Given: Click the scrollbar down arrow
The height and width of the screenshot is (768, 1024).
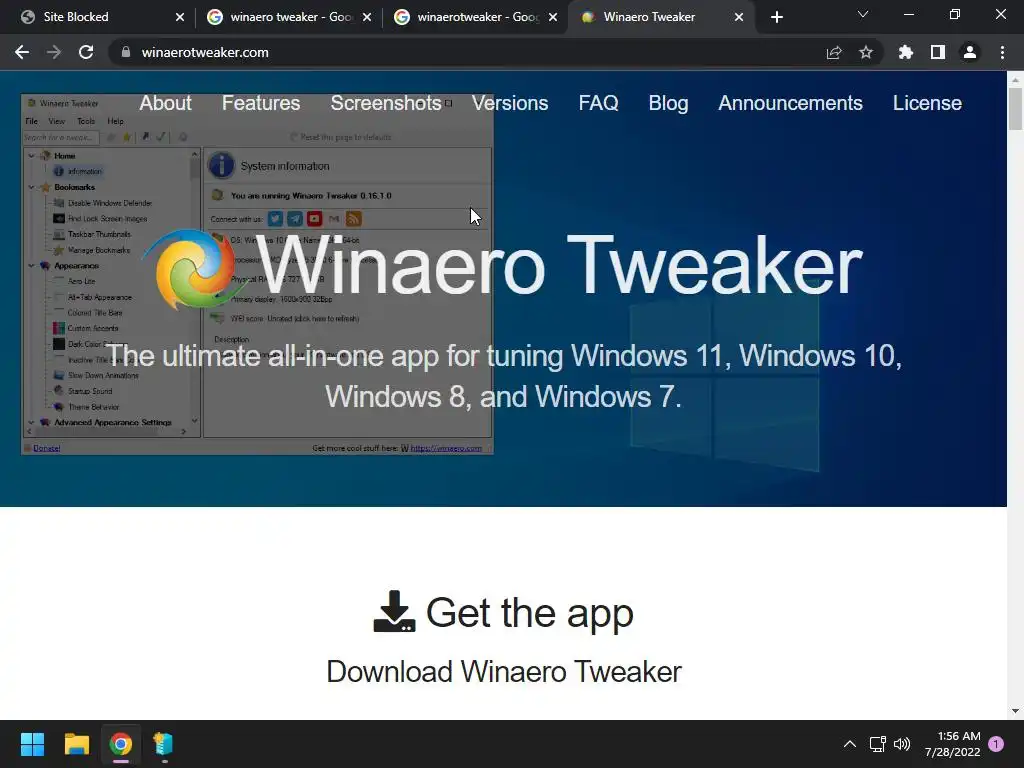Looking at the screenshot, I should pos(1016,711).
